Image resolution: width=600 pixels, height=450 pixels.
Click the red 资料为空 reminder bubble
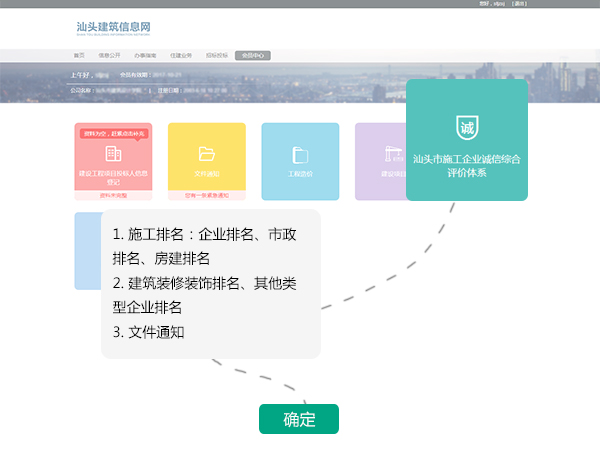pos(113,133)
